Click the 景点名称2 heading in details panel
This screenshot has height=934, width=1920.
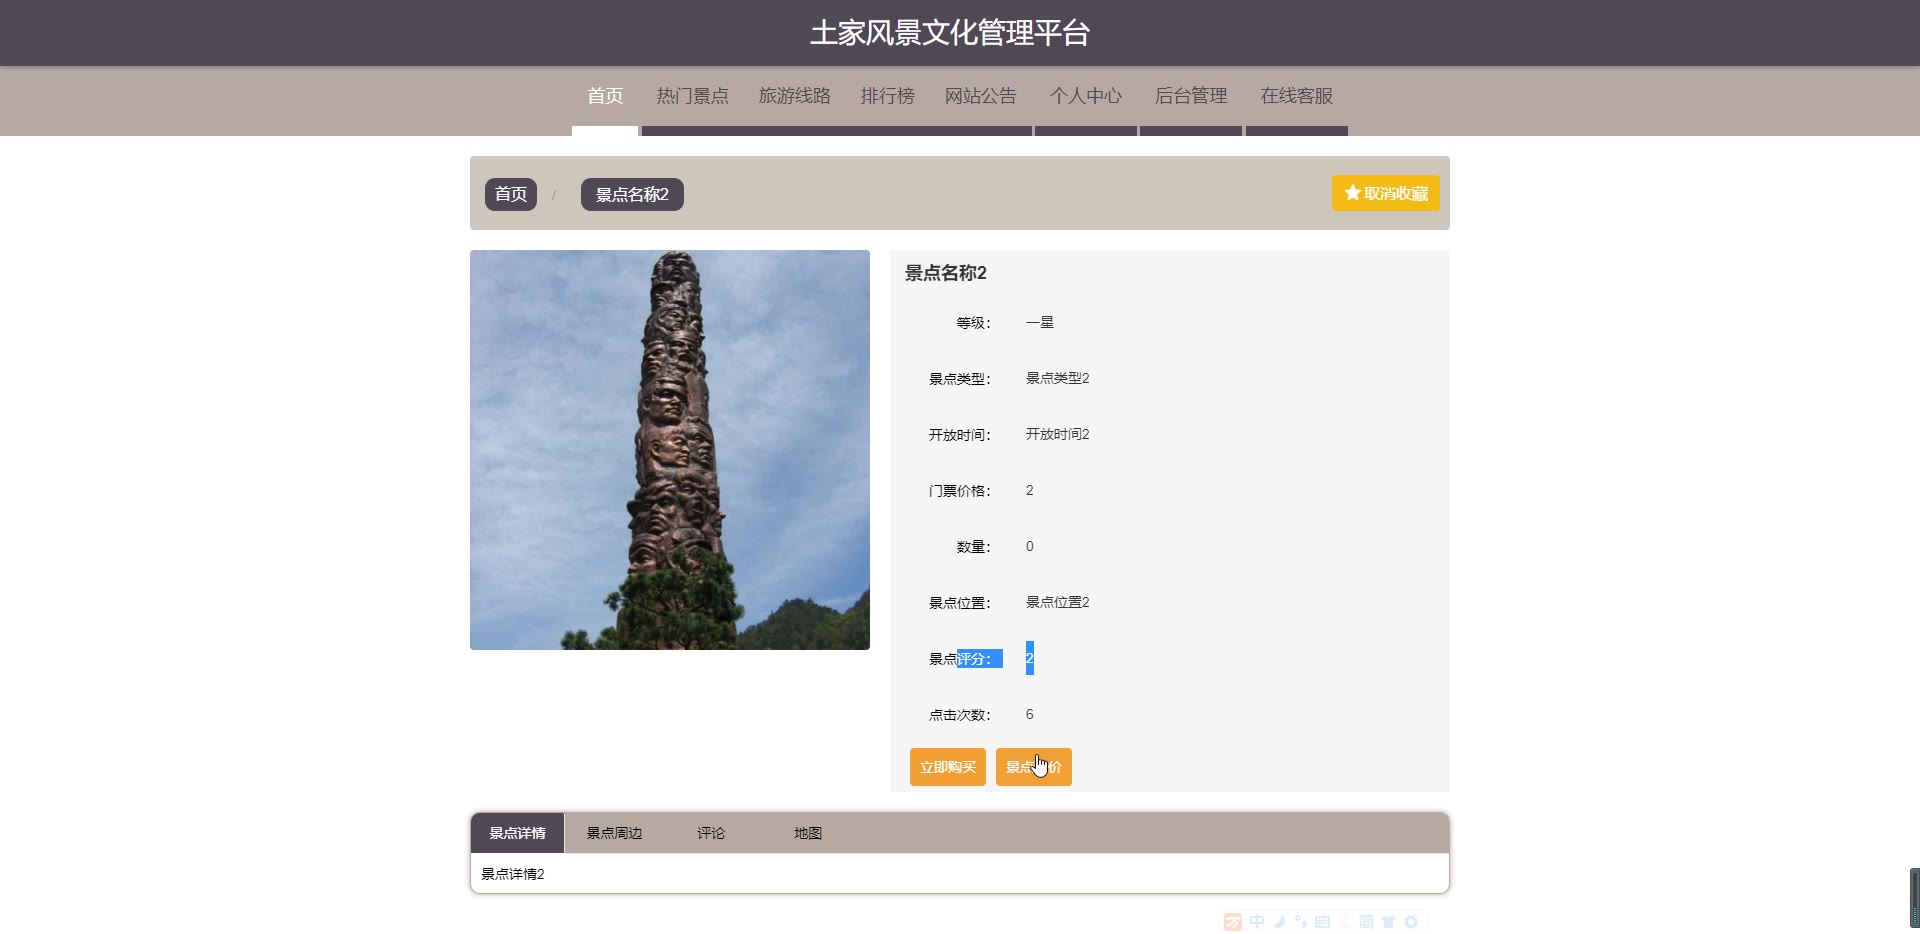click(946, 273)
